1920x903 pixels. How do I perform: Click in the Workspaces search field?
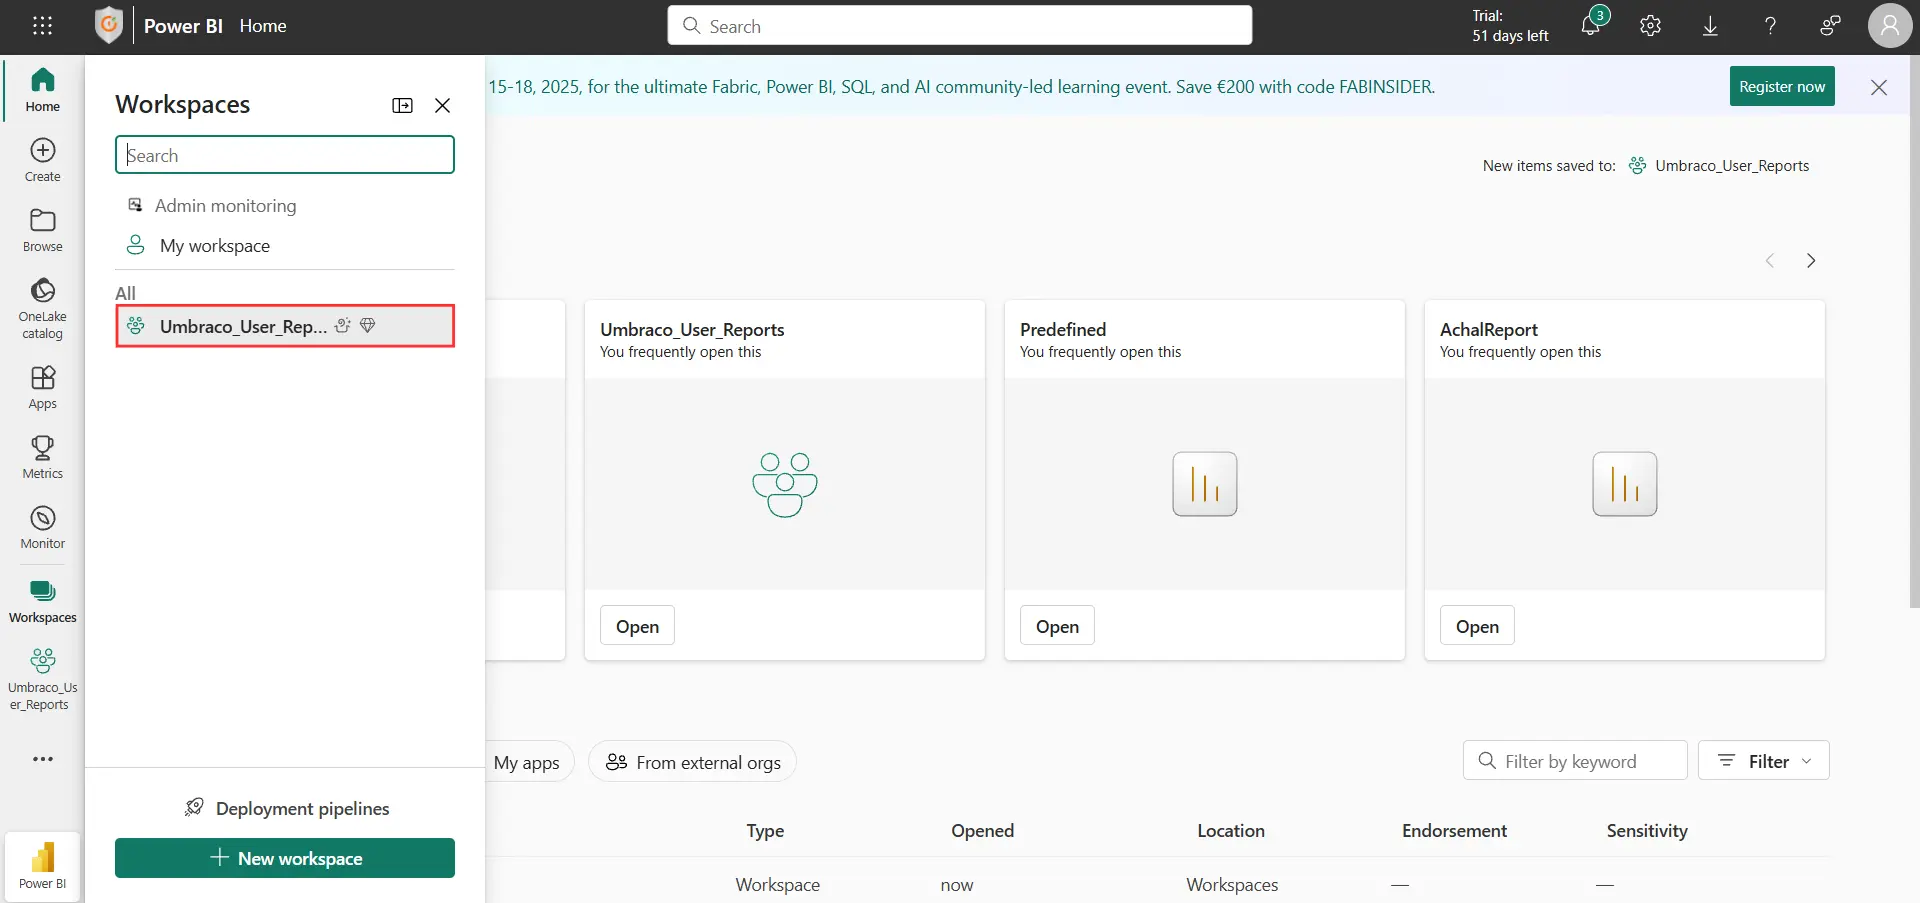pyautogui.click(x=285, y=155)
